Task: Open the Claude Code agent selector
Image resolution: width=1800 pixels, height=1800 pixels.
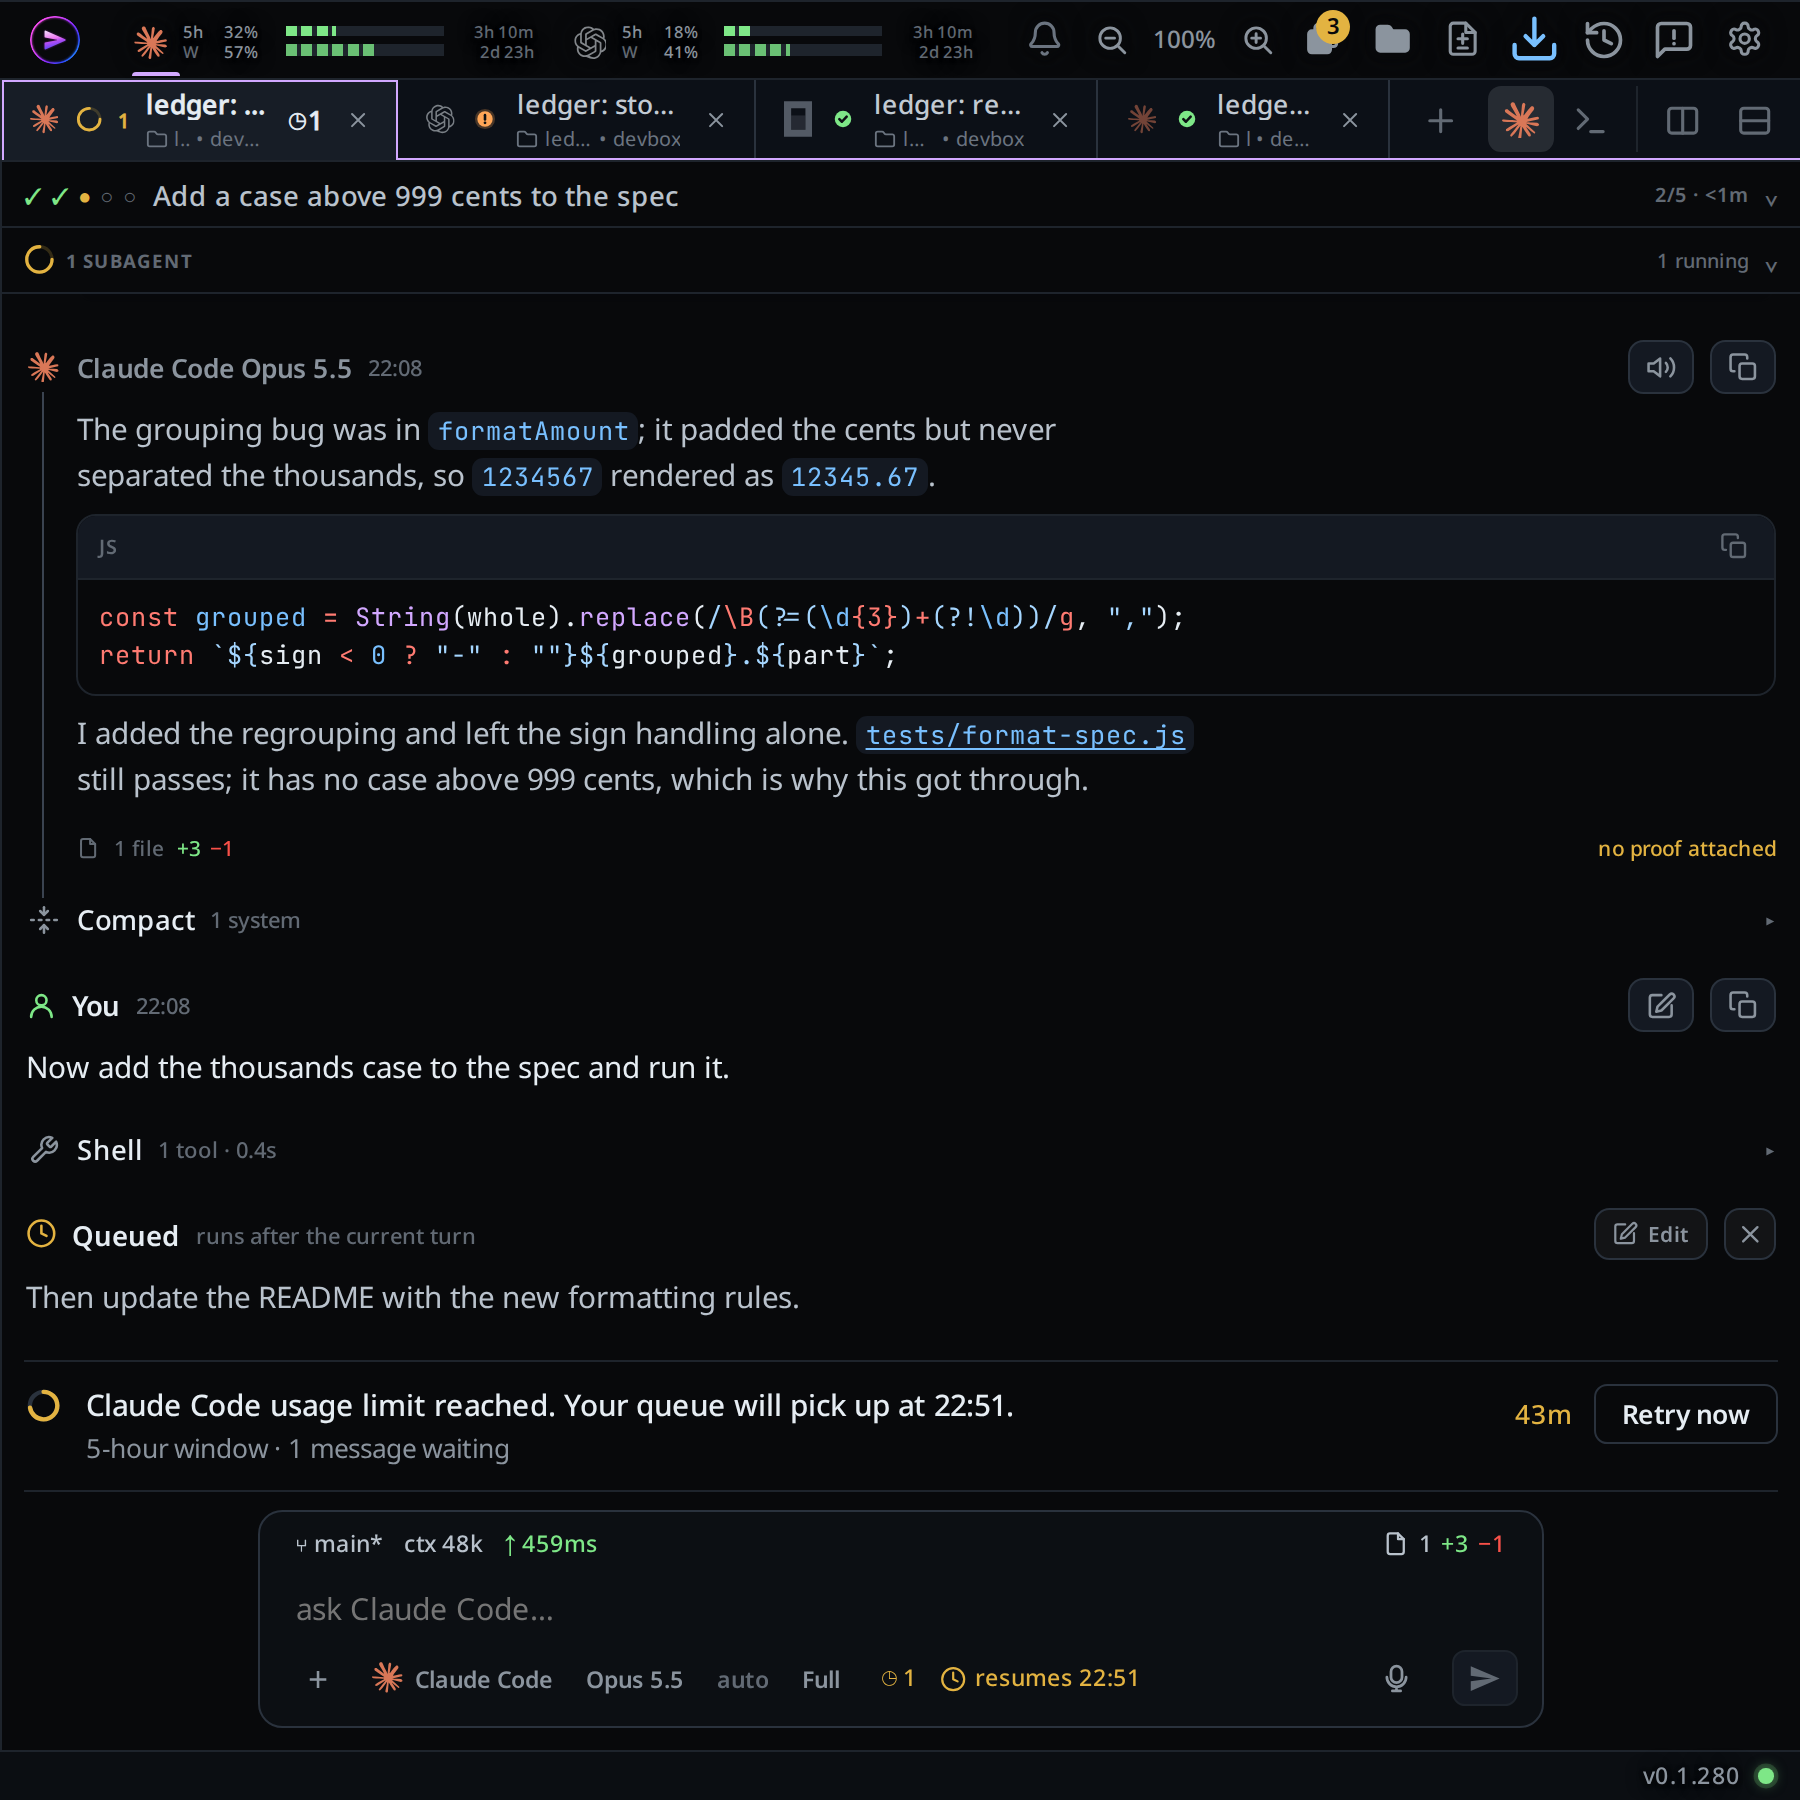Action: pos(462,1679)
